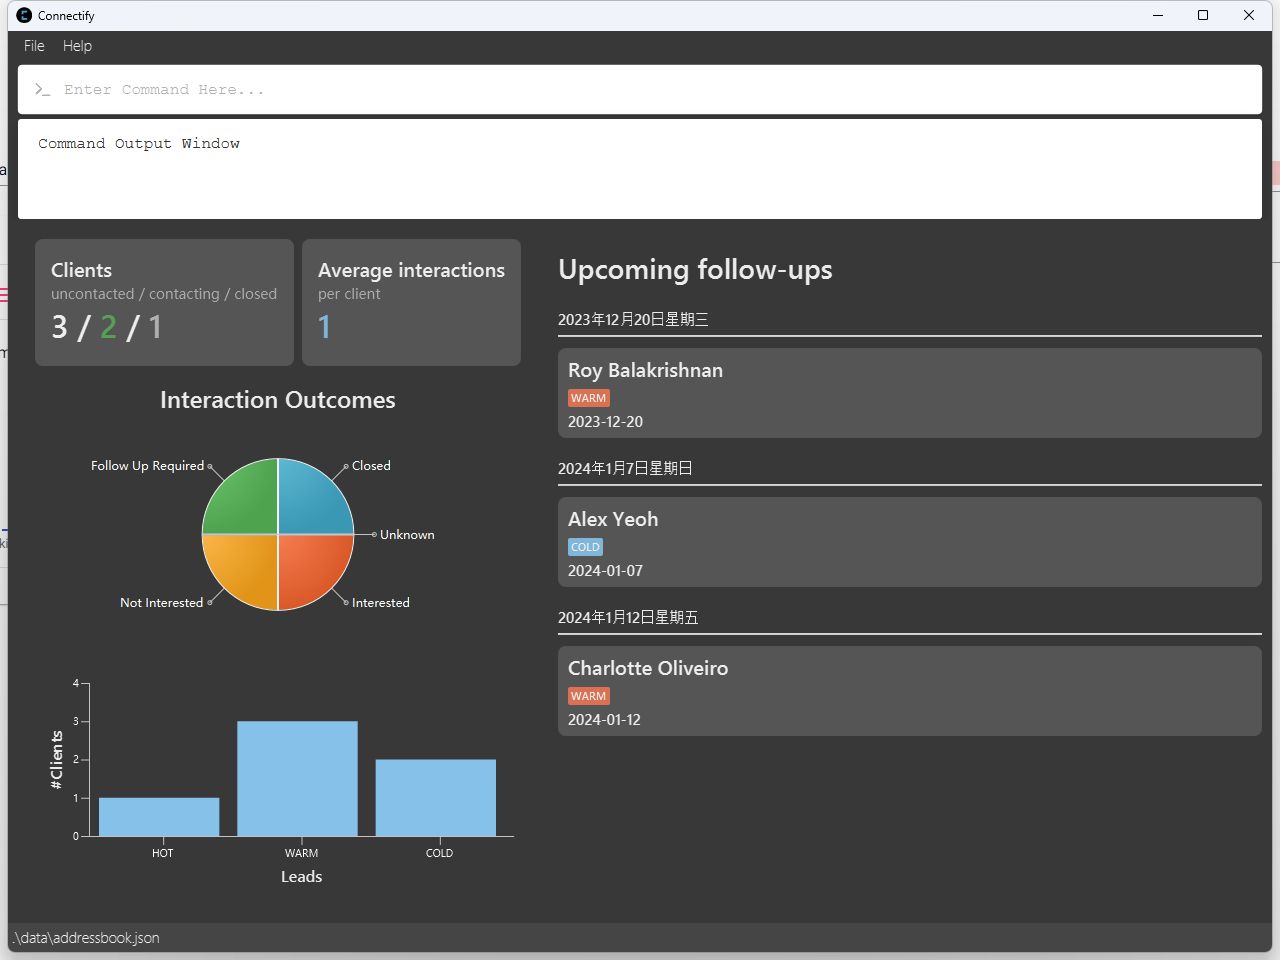This screenshot has height=960, width=1280.
Task: Click the Interaction Outcomes heading
Action: 278,400
